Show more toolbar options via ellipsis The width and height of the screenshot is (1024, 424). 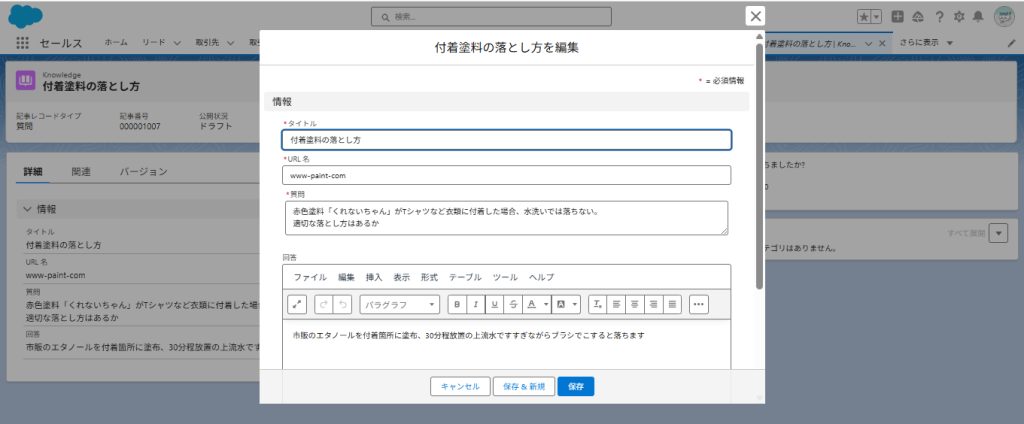point(699,304)
